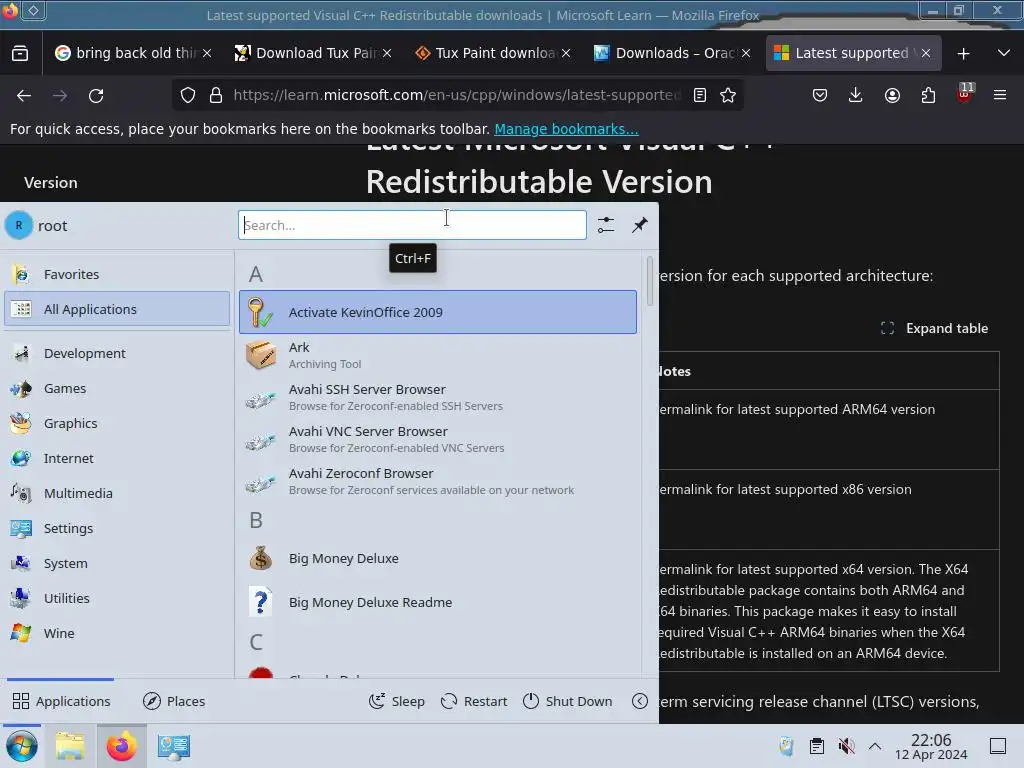Launch Activate KevinOffice 2009
This screenshot has width=1024, height=768.
[438, 312]
